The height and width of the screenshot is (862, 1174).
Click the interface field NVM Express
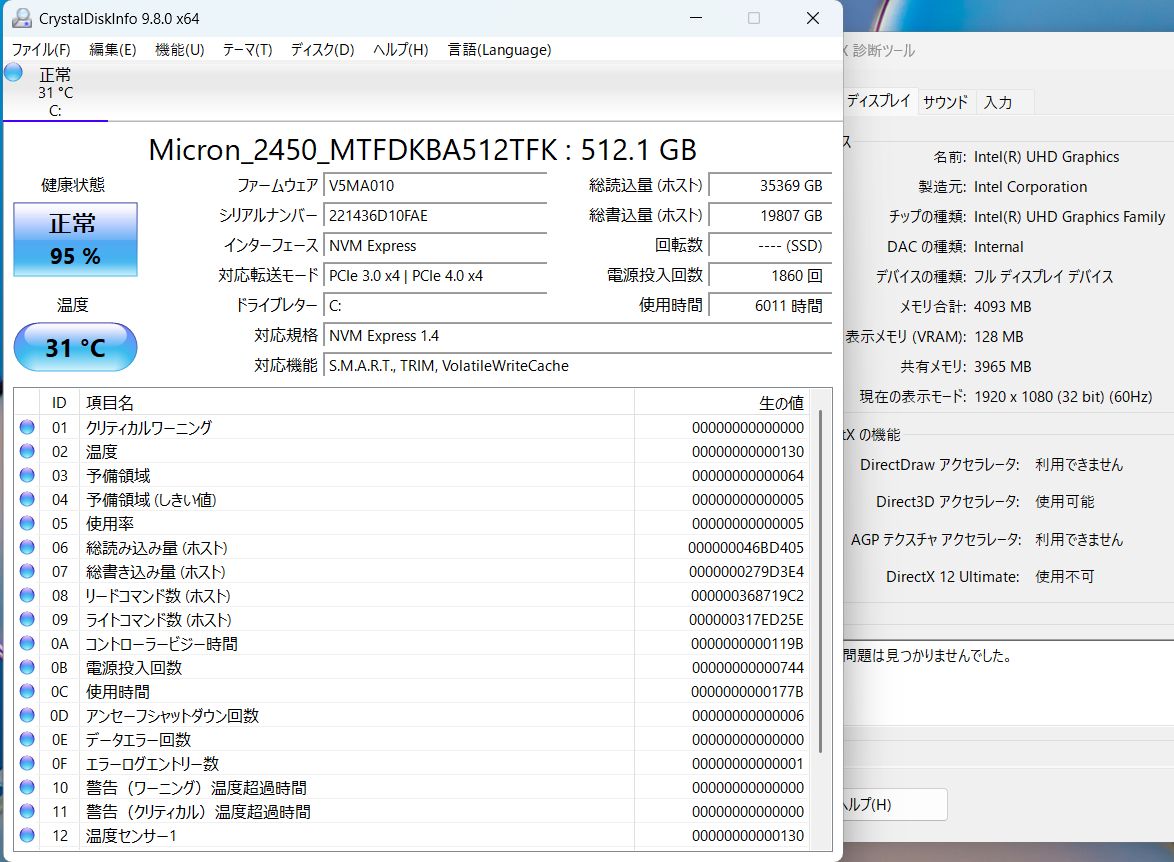tap(436, 246)
